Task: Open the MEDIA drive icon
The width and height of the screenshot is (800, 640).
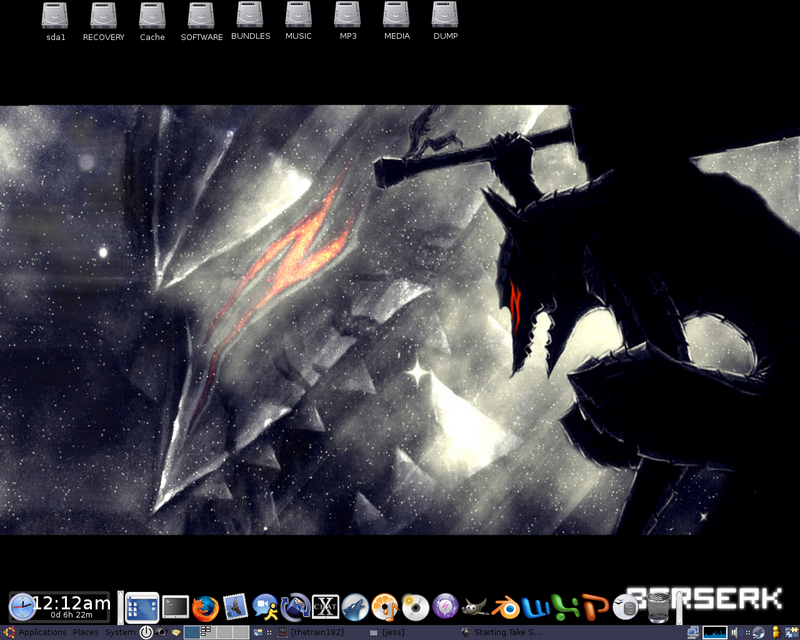Action: (396, 21)
